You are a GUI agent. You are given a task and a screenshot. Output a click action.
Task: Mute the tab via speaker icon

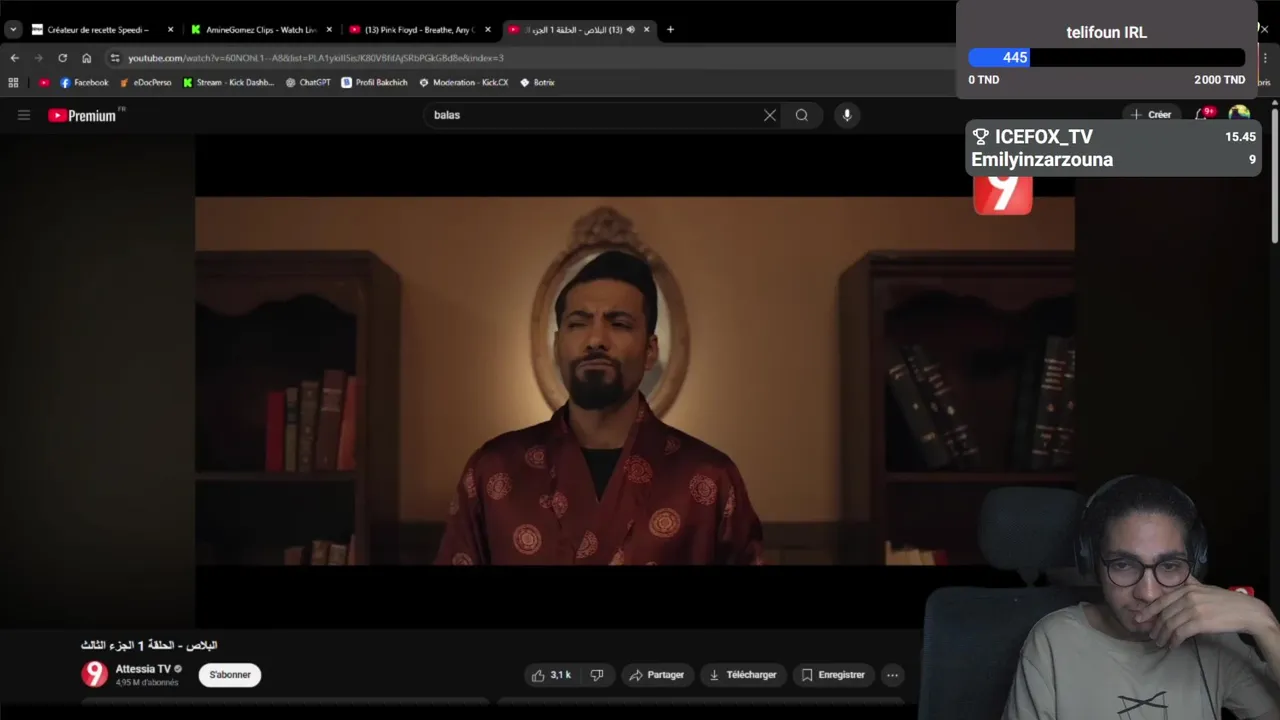tap(630, 29)
